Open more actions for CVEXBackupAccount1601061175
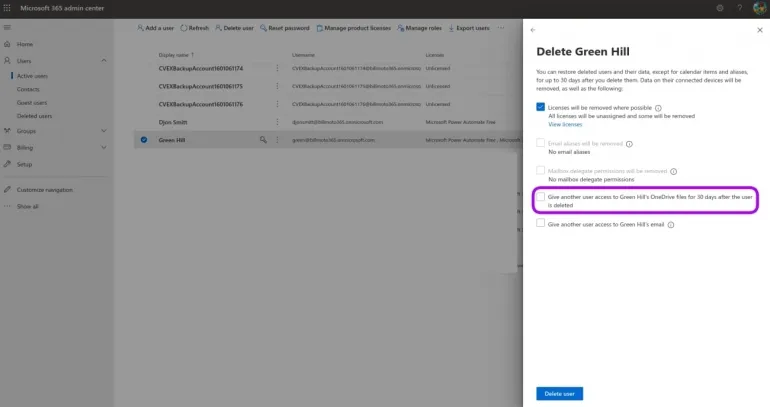The height and width of the screenshot is (407, 770). pyautogui.click(x=277, y=86)
